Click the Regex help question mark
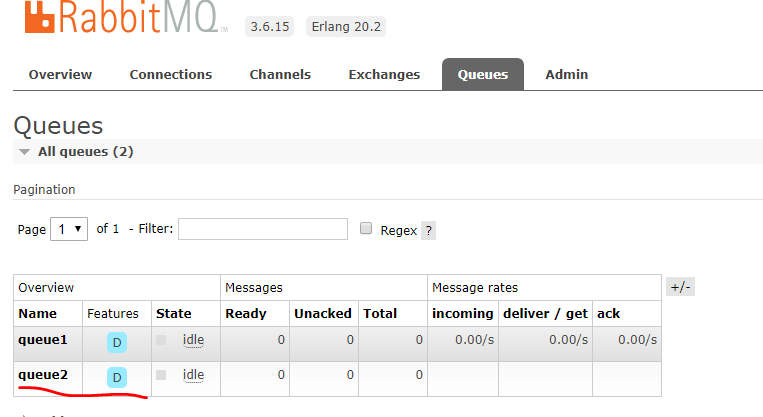Viewport: 763px width, 417px height. 428,230
